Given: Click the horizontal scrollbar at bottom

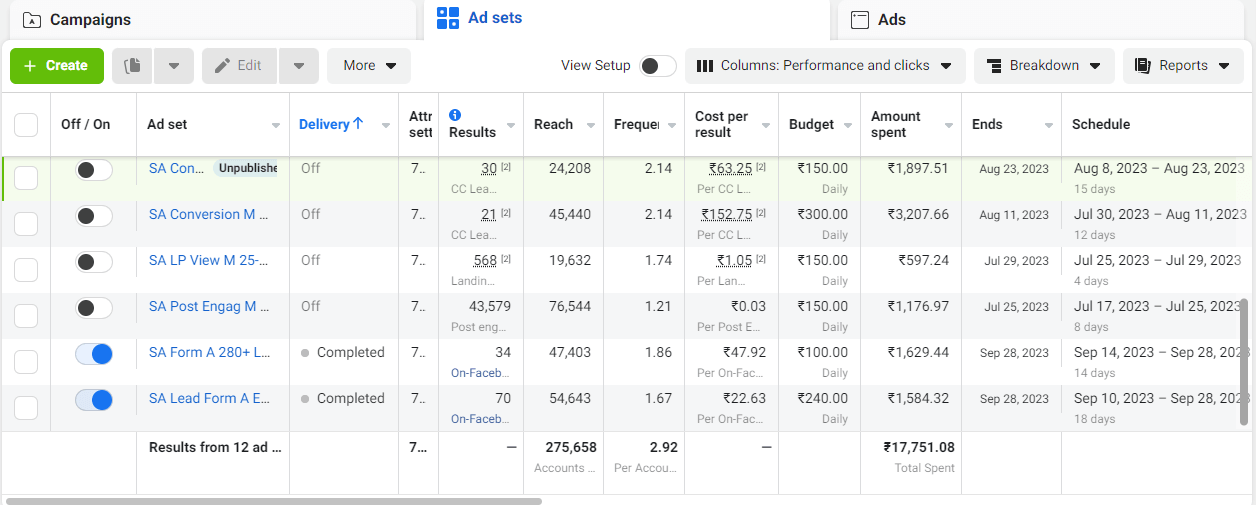Looking at the screenshot, I should pos(273,500).
